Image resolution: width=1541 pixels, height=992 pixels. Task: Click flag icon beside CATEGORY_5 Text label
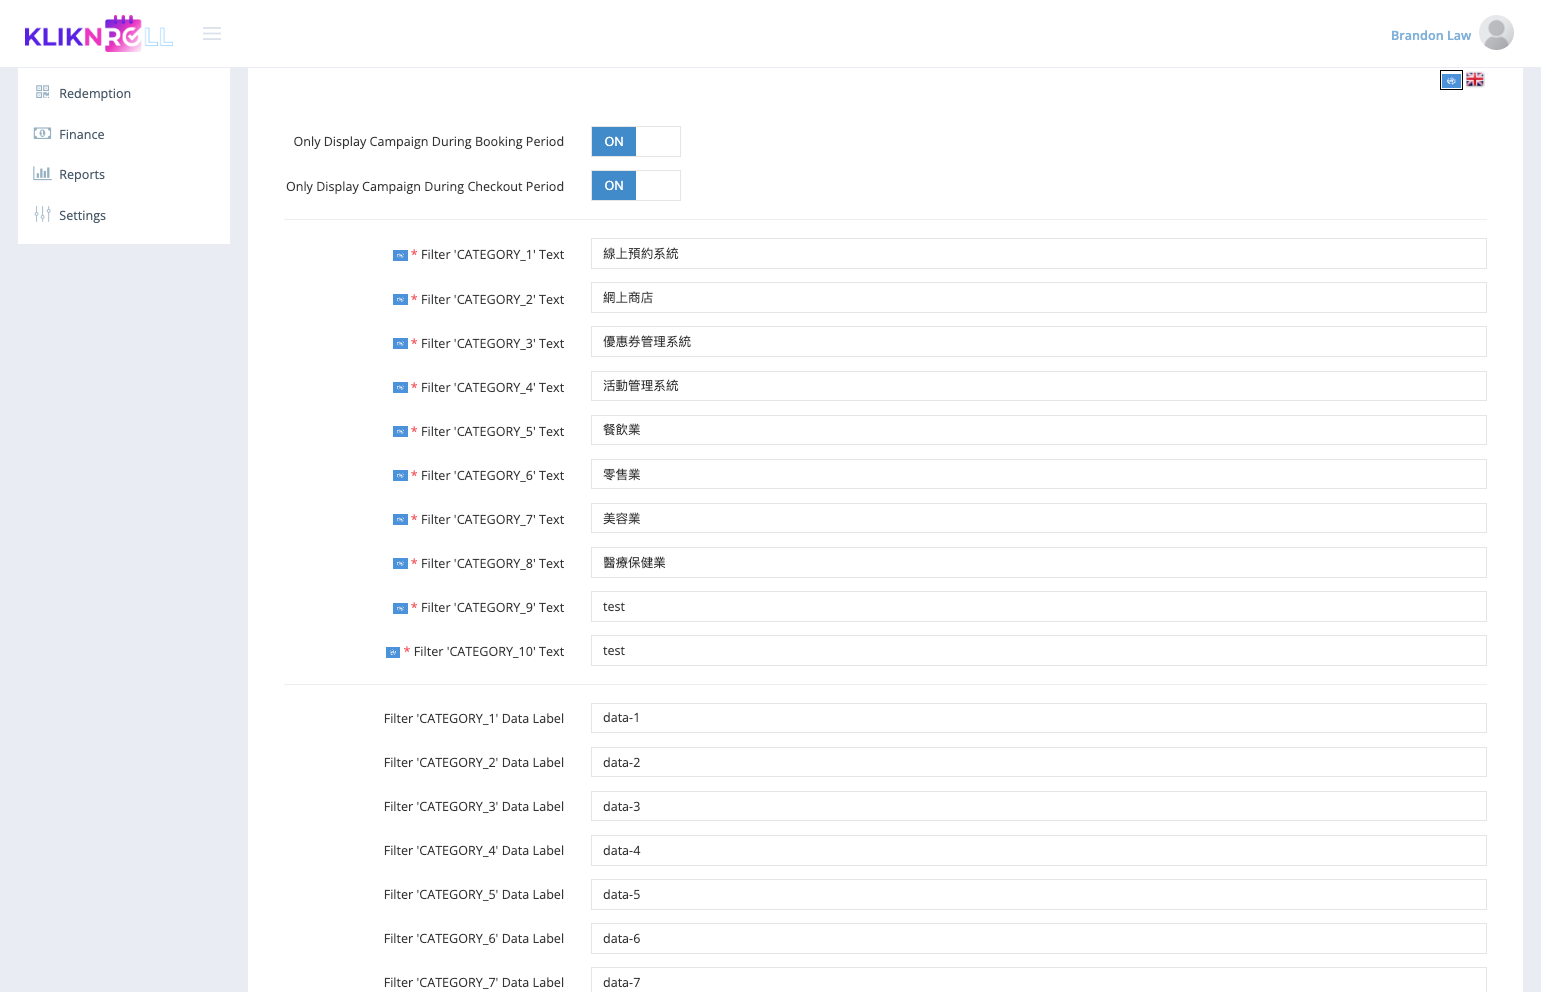[x=400, y=432]
